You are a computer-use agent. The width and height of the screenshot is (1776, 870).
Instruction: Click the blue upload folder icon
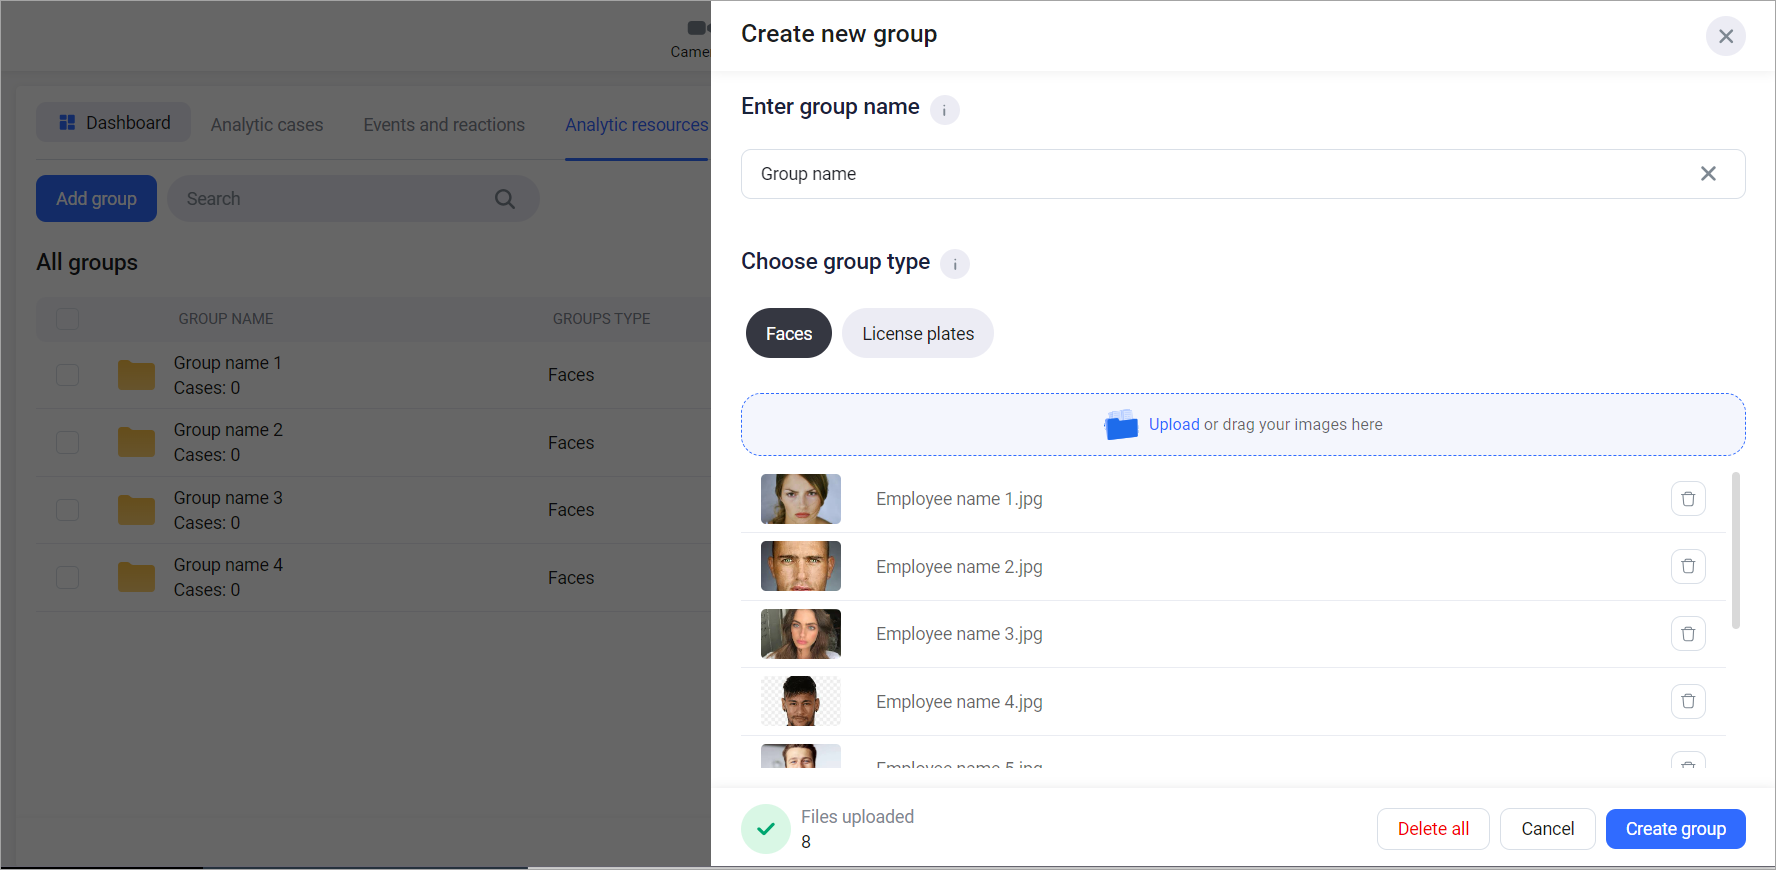coord(1121,425)
